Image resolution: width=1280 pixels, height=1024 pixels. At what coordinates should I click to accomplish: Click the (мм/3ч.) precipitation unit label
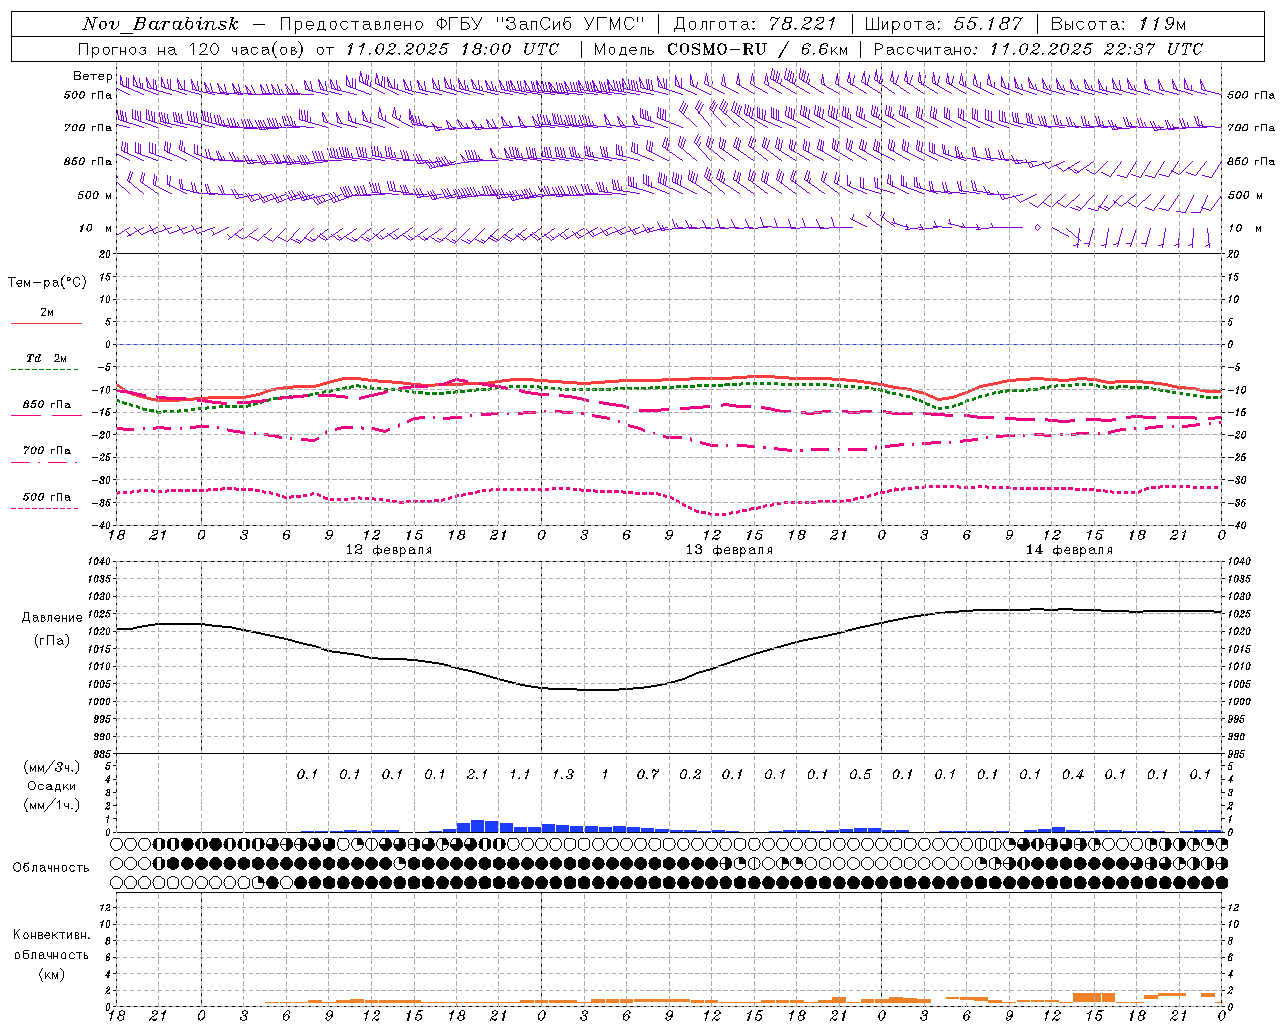click(52, 768)
